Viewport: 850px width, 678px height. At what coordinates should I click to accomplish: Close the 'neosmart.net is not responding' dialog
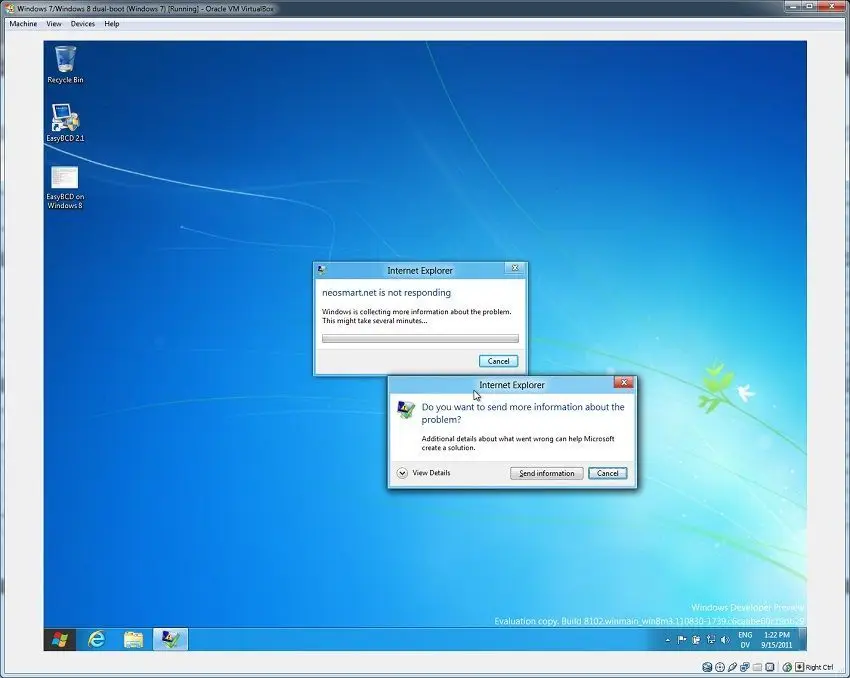(x=515, y=268)
